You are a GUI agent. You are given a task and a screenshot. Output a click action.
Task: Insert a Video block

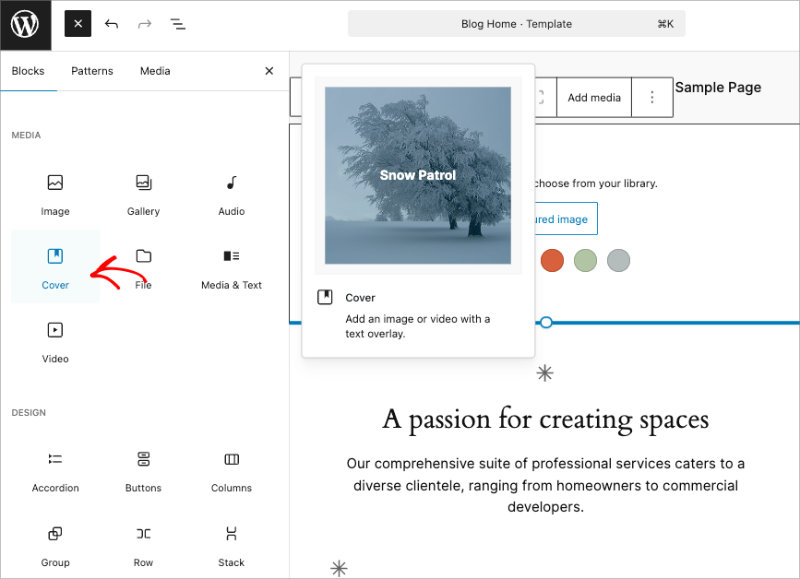coord(55,340)
